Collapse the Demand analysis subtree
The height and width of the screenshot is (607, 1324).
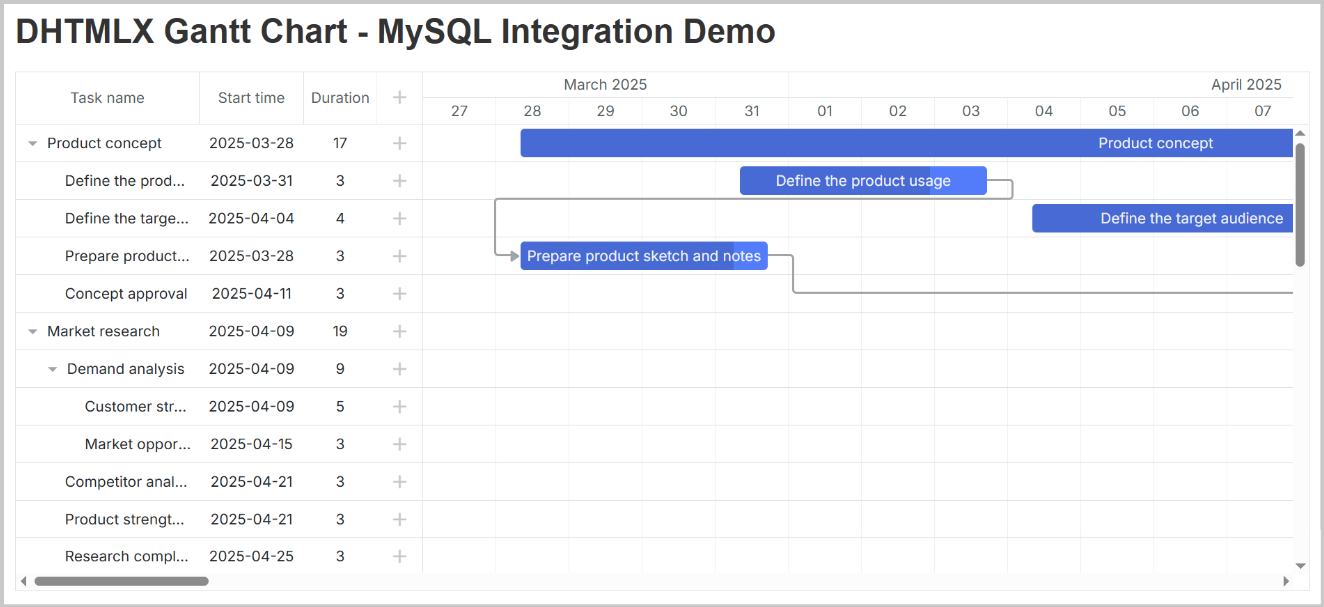[52, 369]
